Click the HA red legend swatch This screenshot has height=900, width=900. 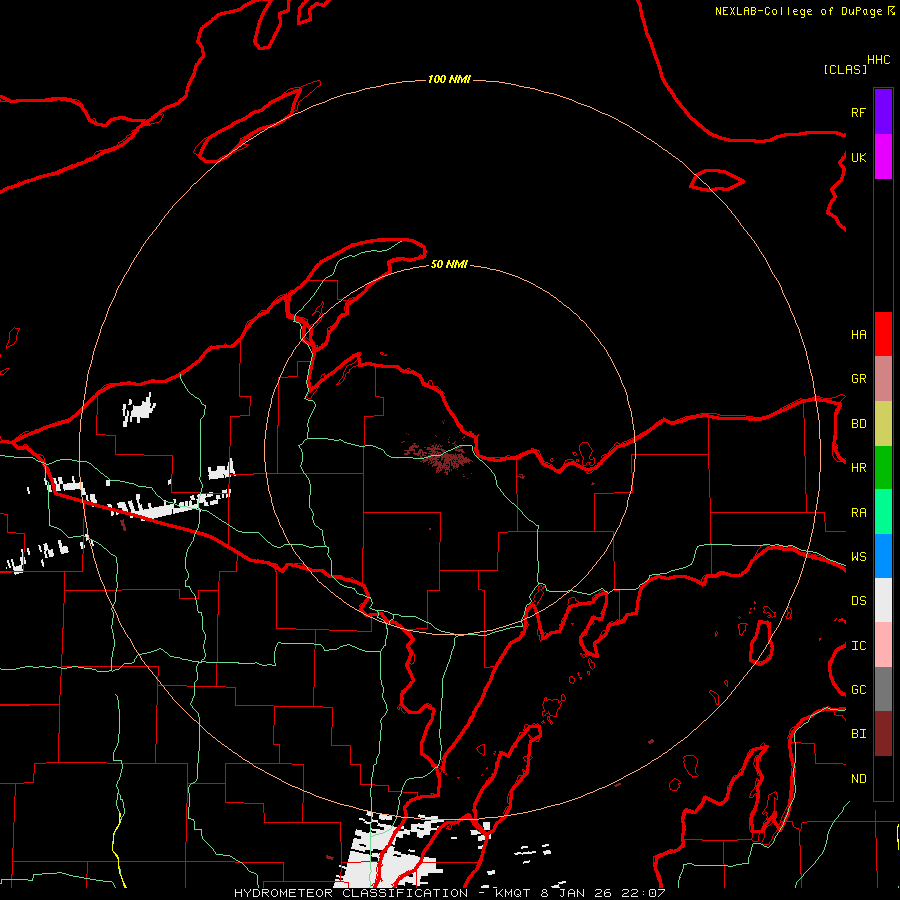point(883,334)
